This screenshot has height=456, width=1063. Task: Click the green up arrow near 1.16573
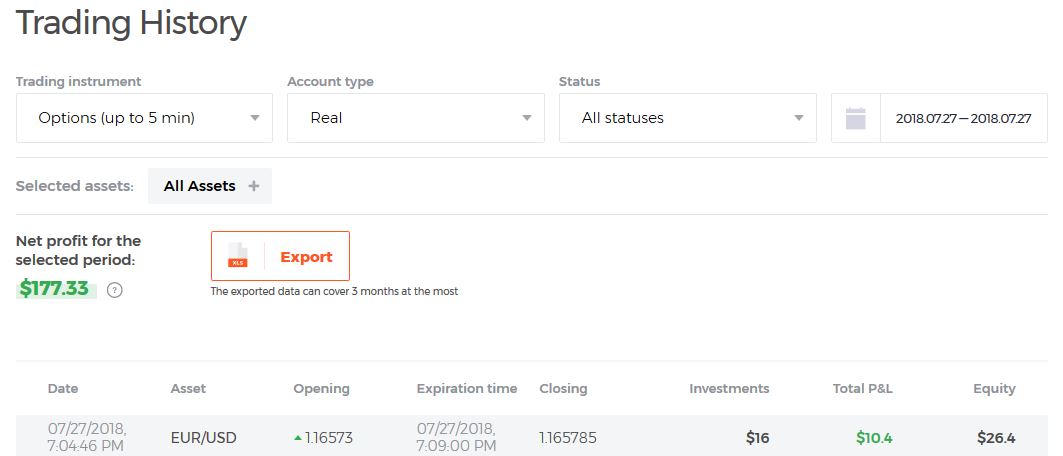point(298,438)
